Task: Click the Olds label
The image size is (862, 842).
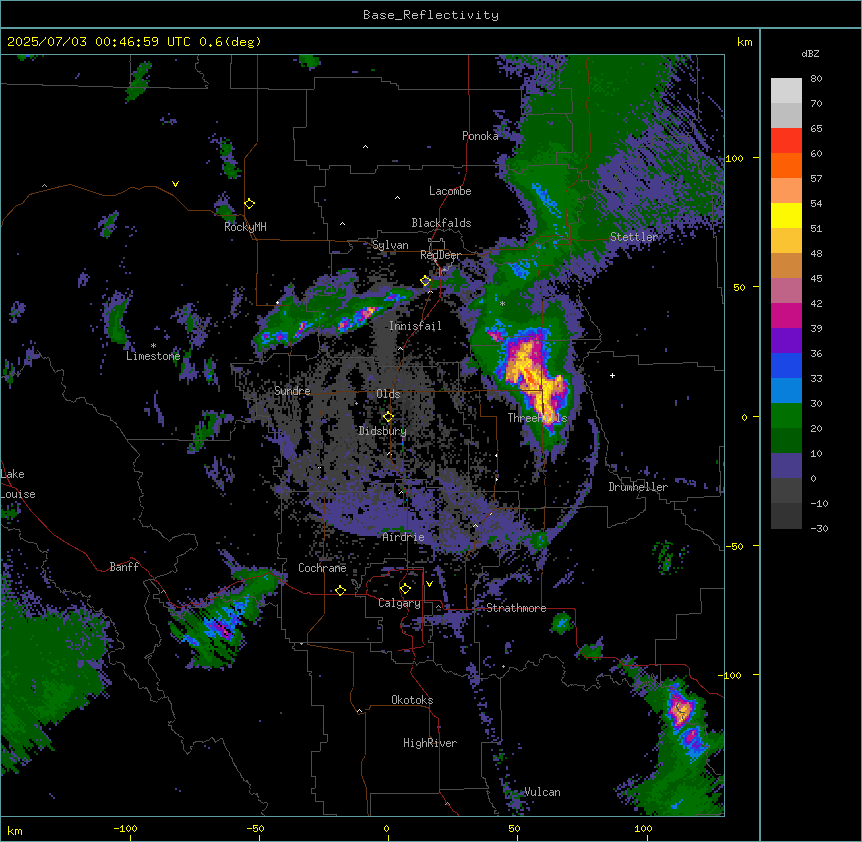Action: click(388, 394)
